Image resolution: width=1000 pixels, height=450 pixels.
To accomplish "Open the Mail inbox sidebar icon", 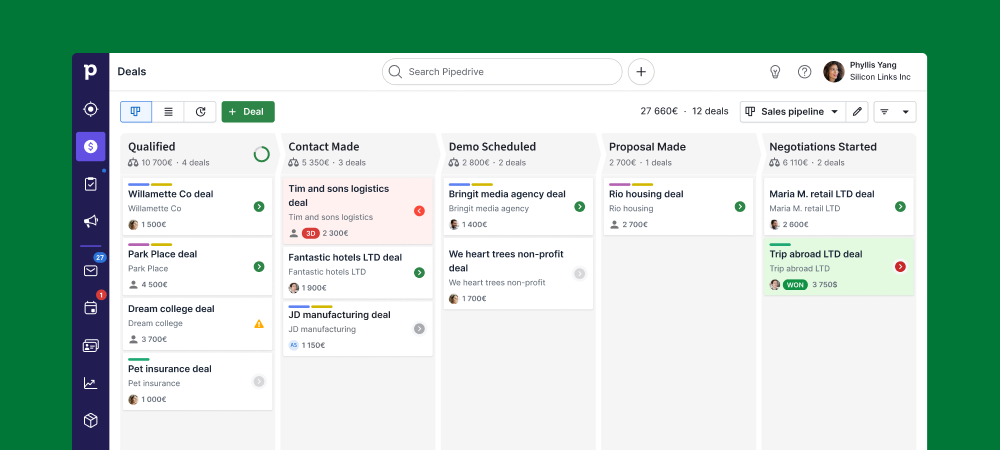I will tap(90, 270).
